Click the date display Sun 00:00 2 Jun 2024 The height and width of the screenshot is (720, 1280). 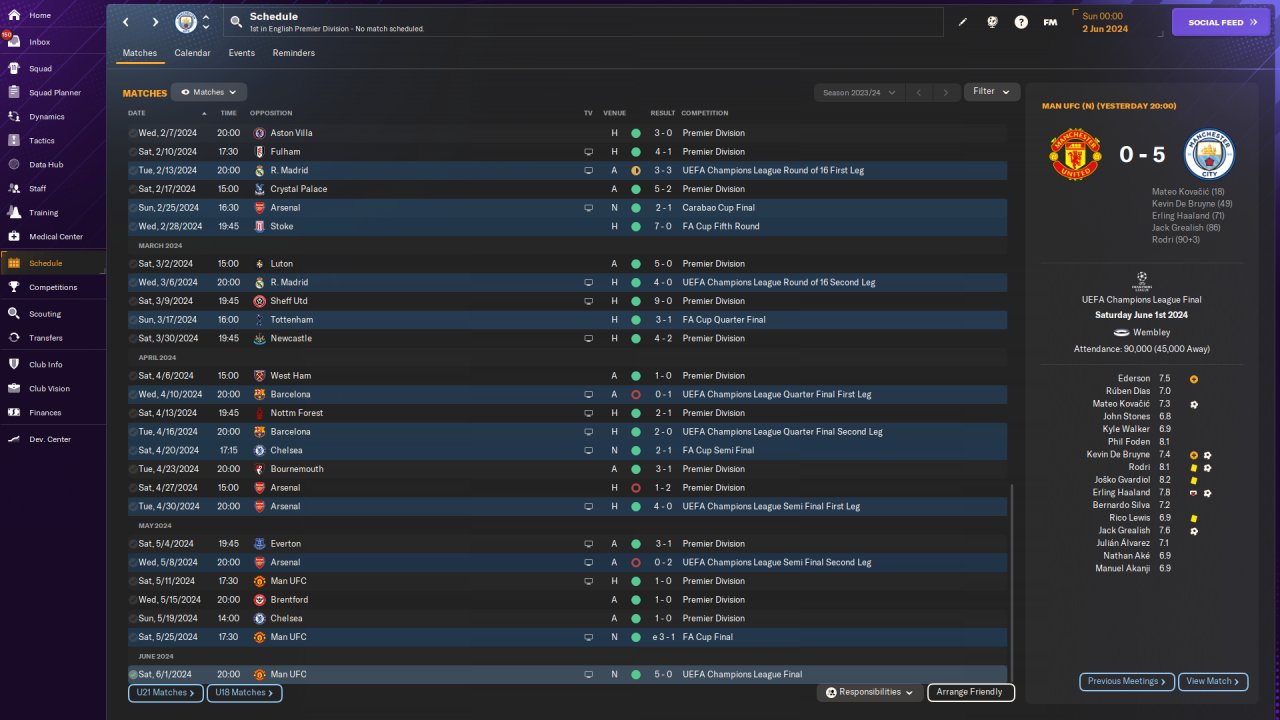1106,22
